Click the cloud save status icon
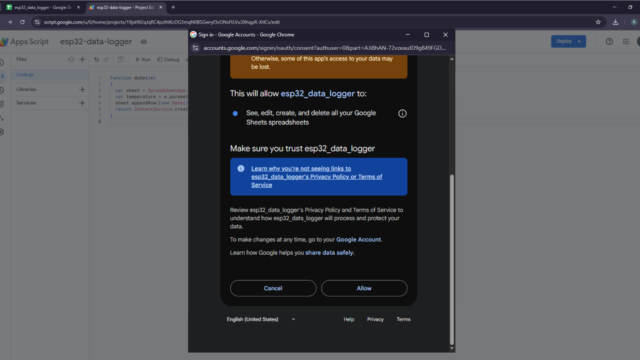 point(144,42)
